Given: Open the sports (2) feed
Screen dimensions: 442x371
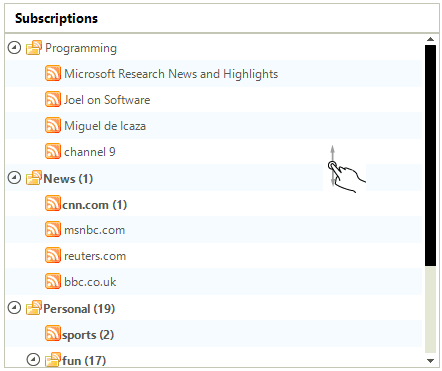Looking at the screenshot, I should point(88,335).
